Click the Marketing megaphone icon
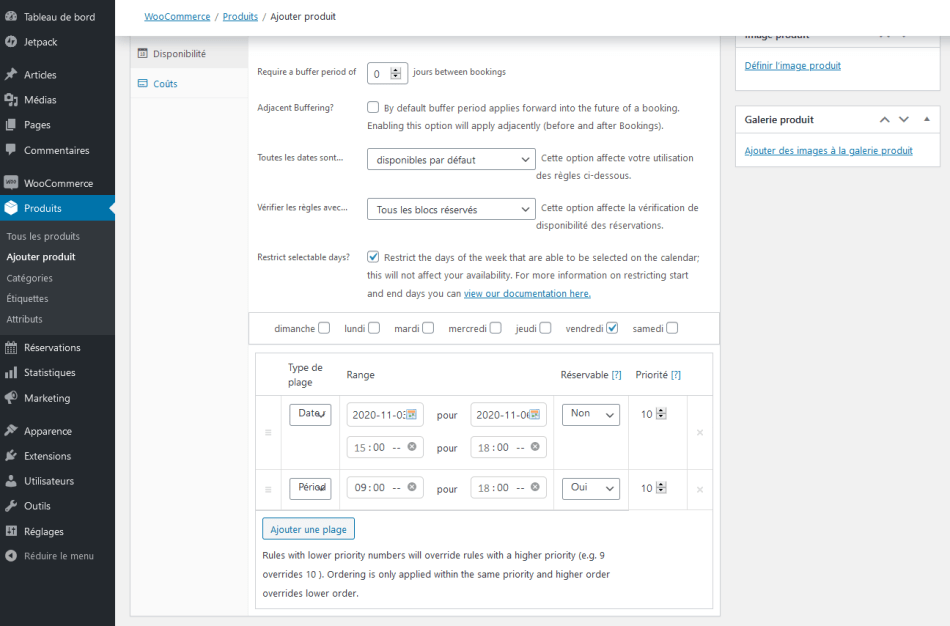 [x=11, y=398]
